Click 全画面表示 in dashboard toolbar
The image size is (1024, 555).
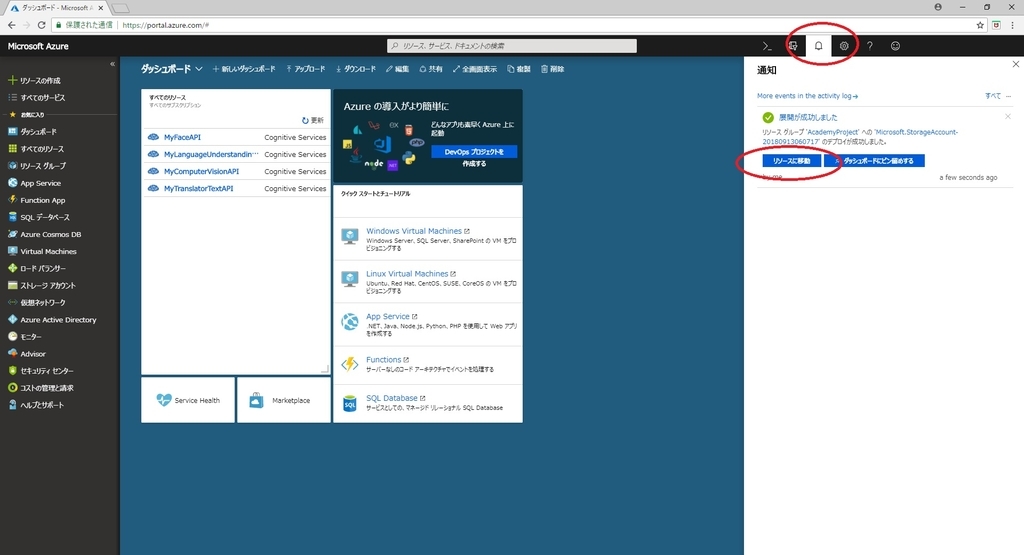coord(475,69)
